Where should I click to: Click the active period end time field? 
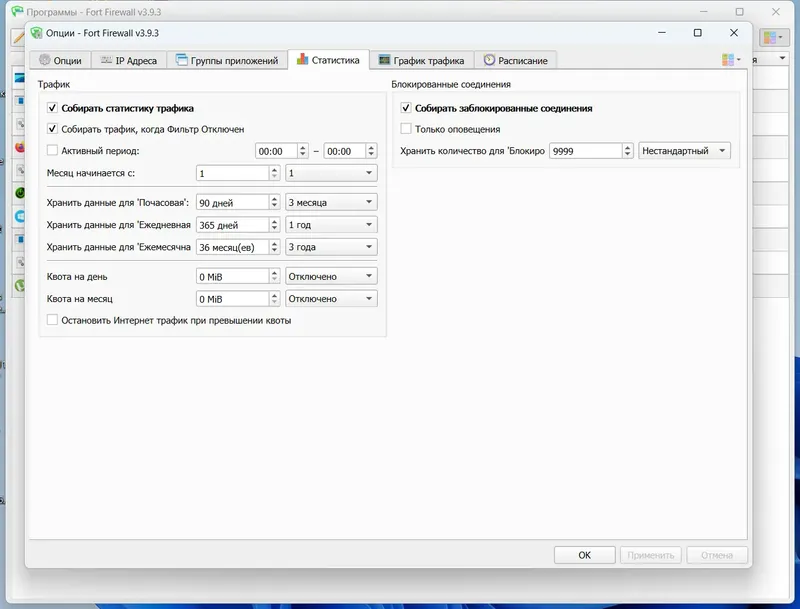tap(344, 151)
